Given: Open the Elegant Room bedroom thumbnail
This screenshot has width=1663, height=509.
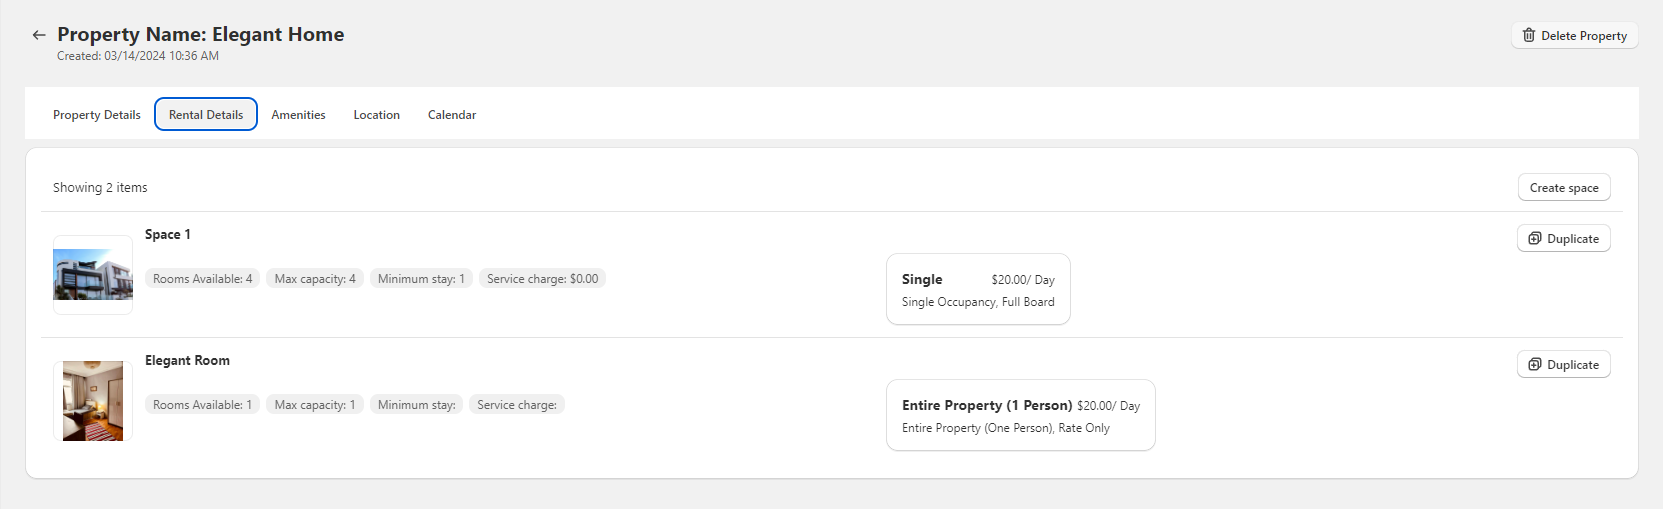Looking at the screenshot, I should click(93, 401).
